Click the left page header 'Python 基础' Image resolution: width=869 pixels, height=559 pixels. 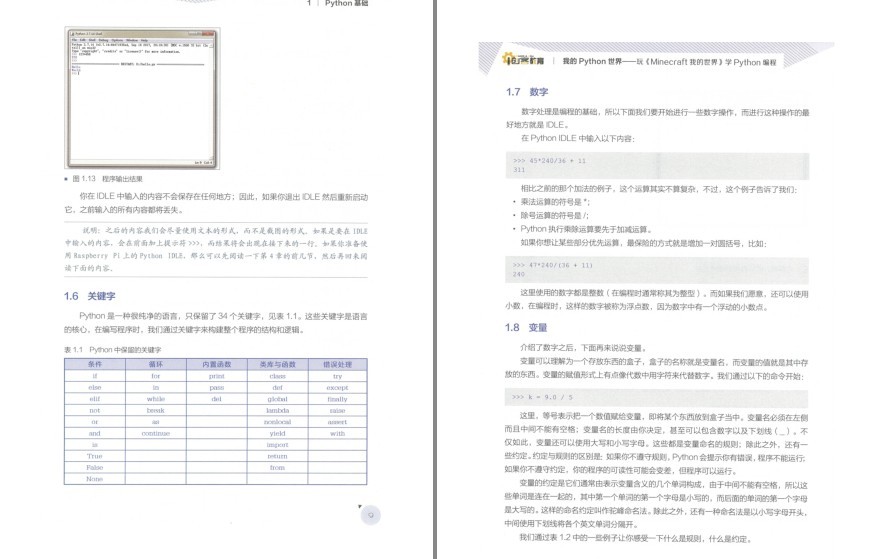tap(346, 3)
